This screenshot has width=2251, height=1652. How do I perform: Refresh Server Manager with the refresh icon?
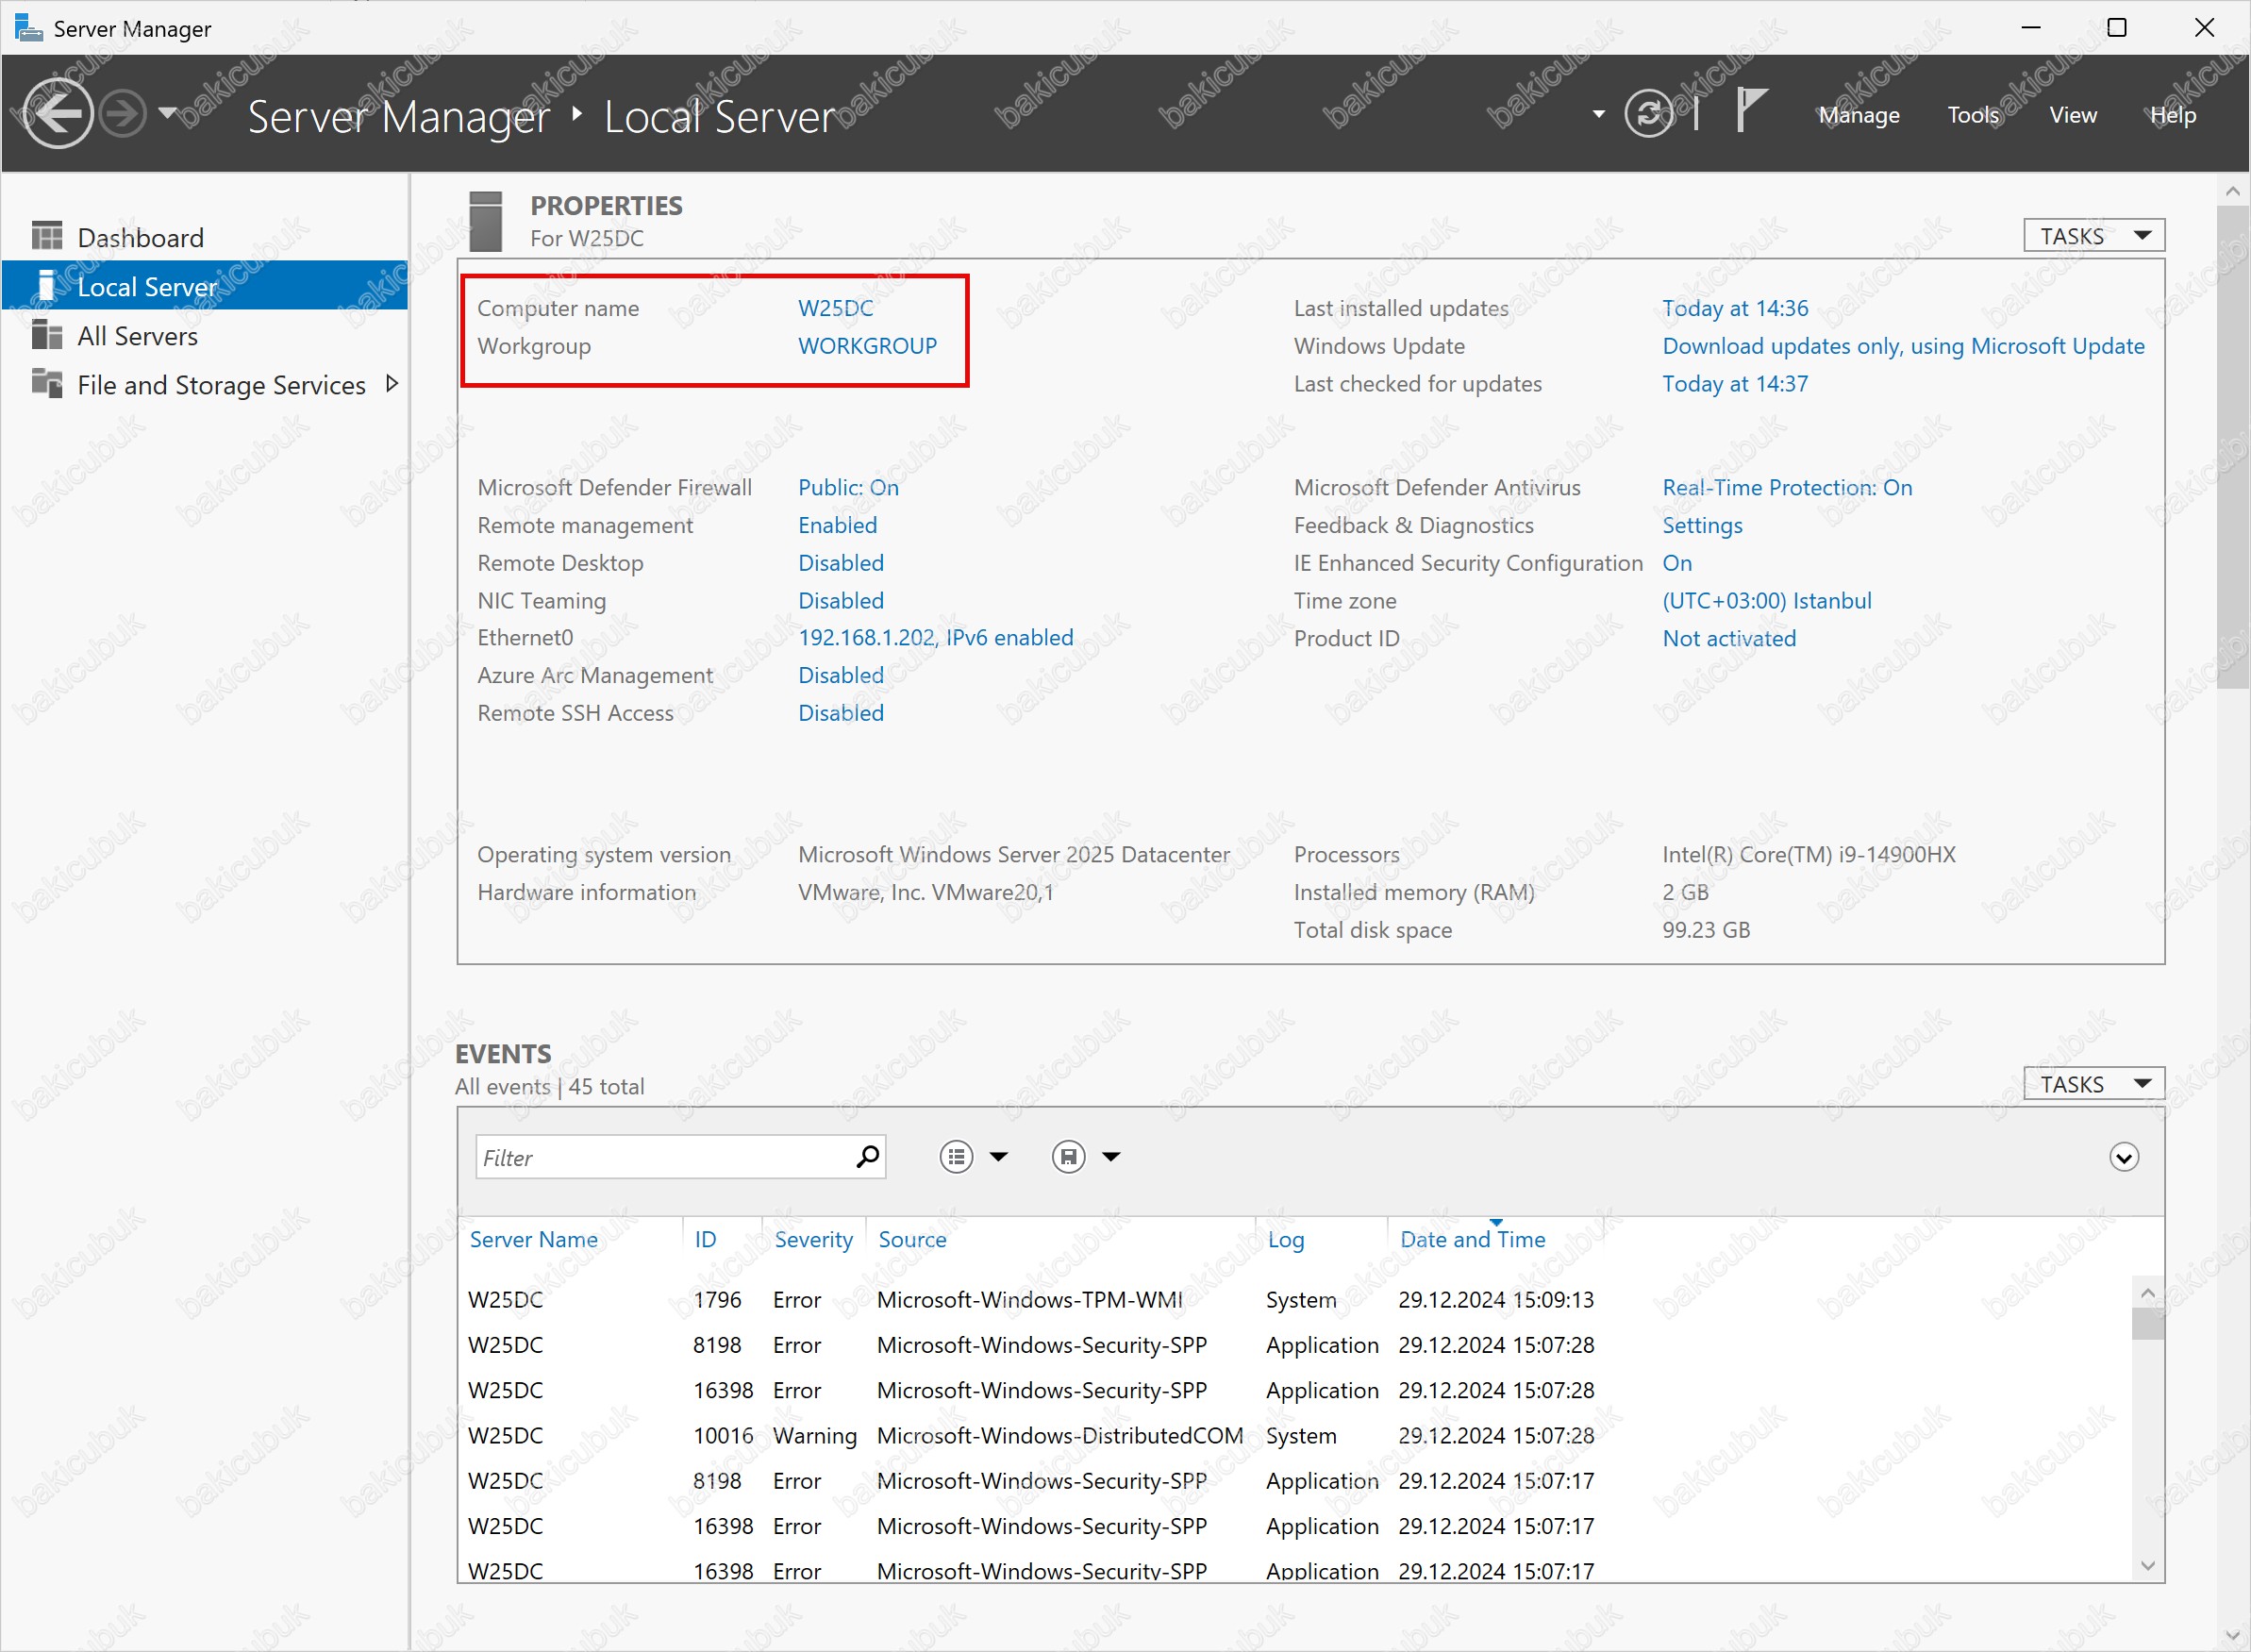point(1649,113)
